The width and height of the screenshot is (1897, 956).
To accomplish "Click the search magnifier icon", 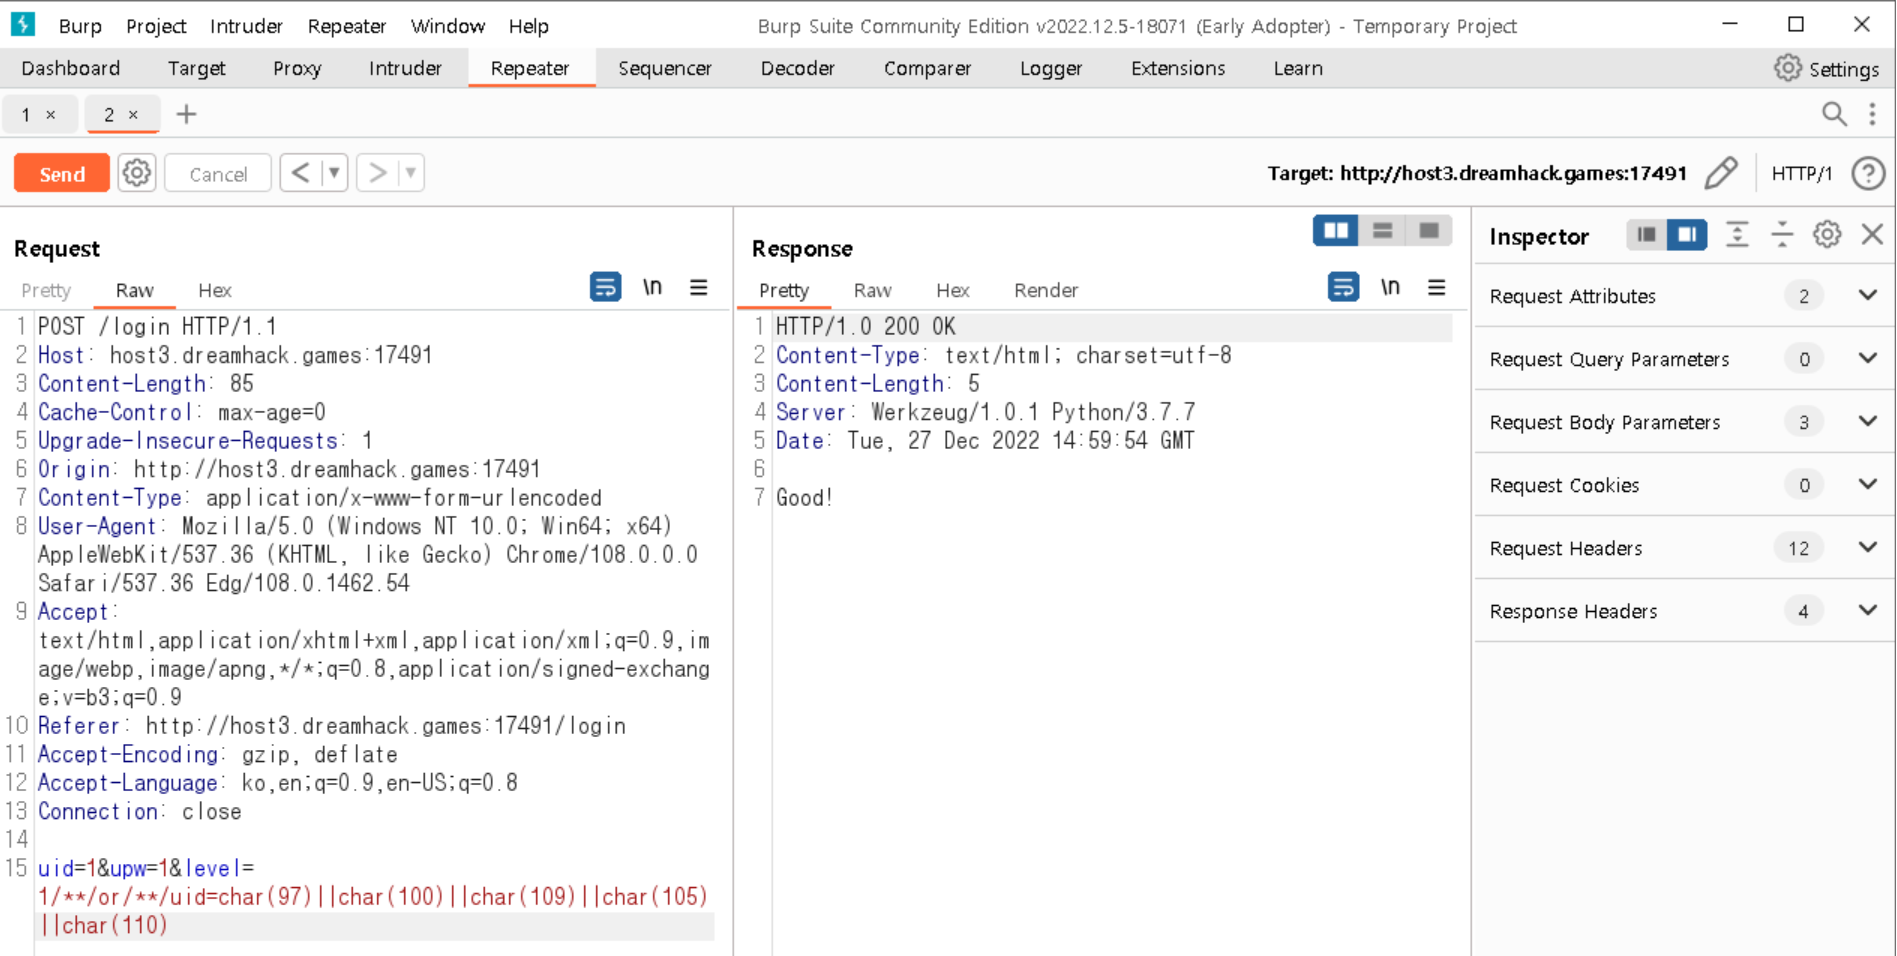I will pos(1834,114).
